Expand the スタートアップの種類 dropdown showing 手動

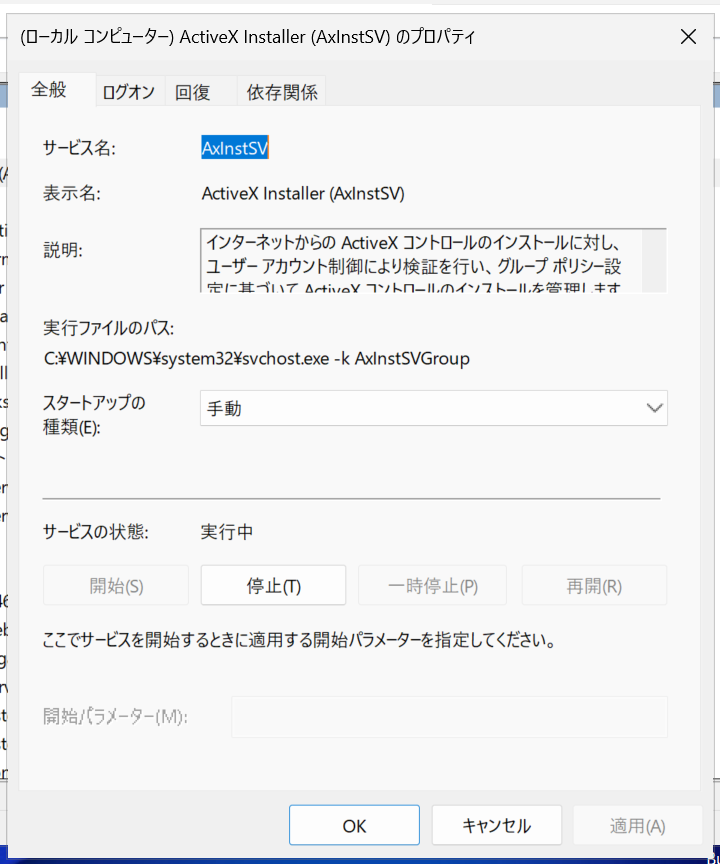tap(433, 408)
